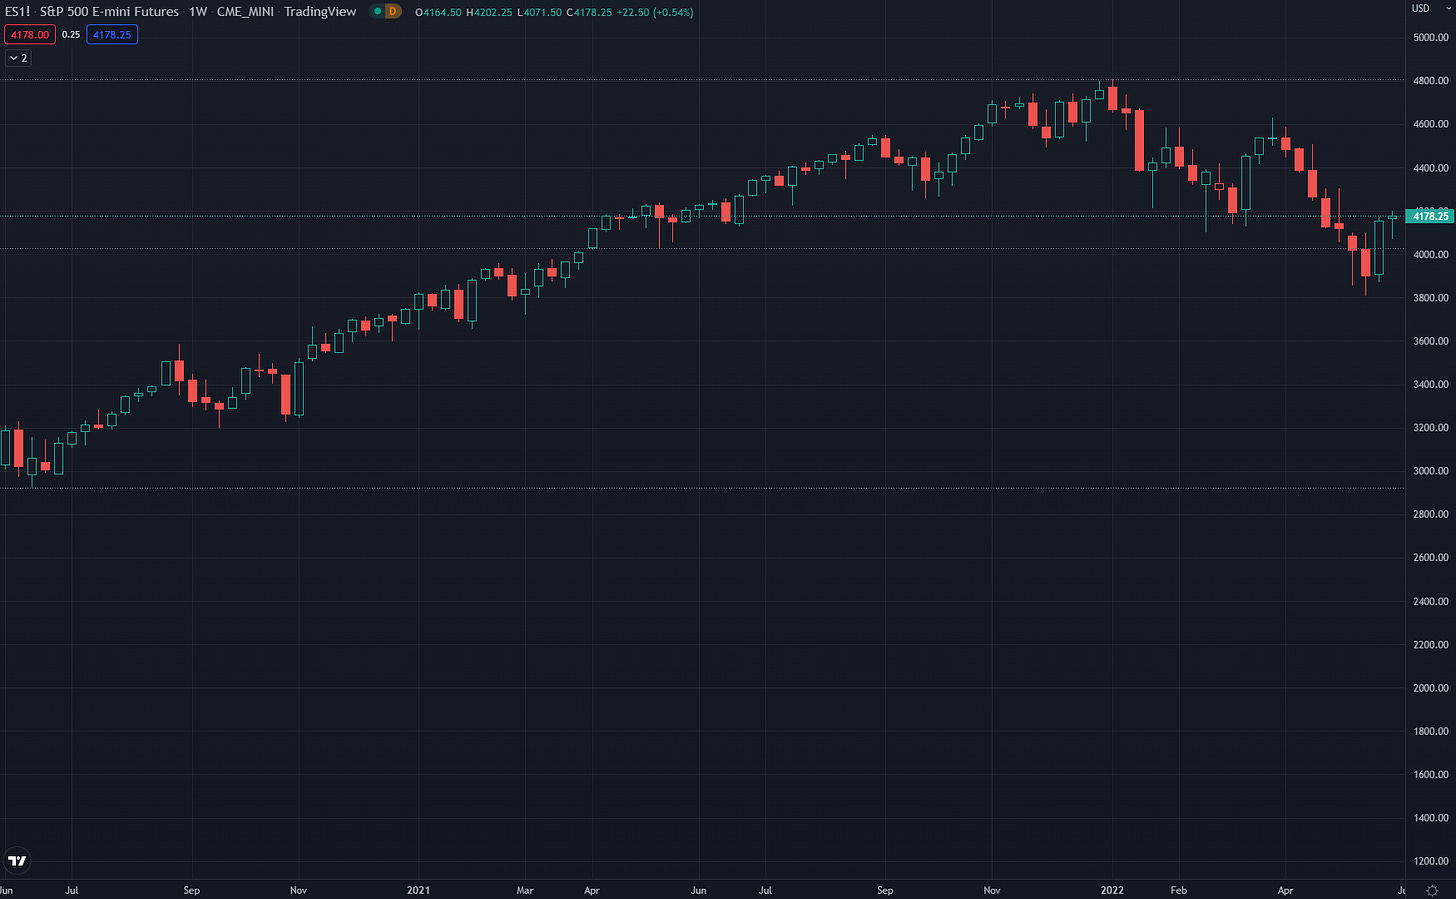
Task: Click the ES1! symbol name
Action: (18, 12)
